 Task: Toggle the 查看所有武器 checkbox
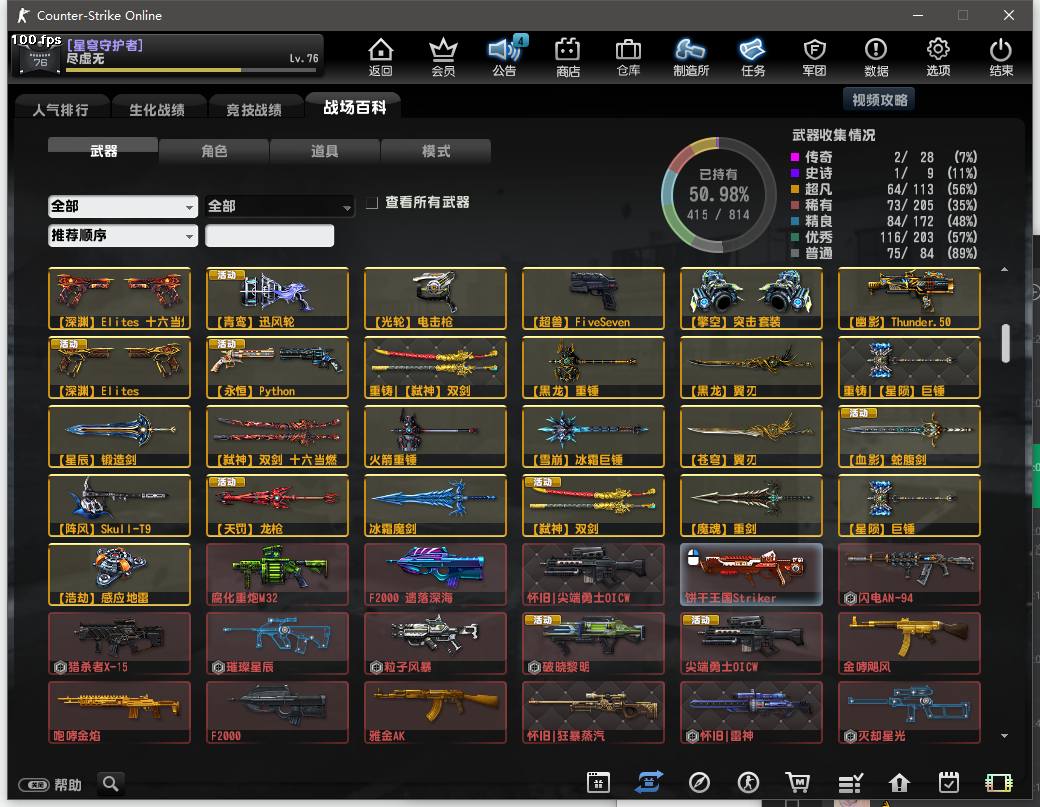(373, 202)
